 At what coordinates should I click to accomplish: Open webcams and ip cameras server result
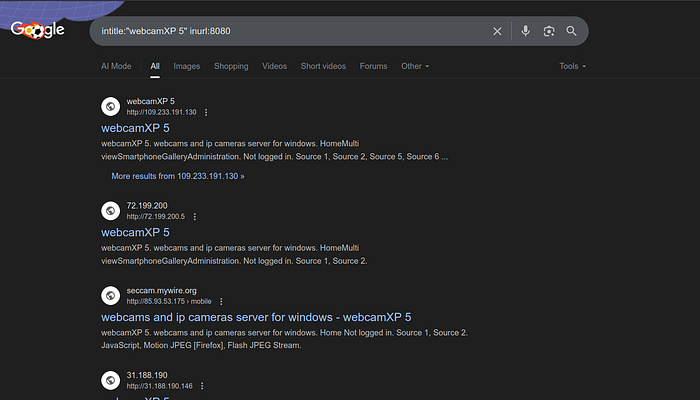pos(256,317)
